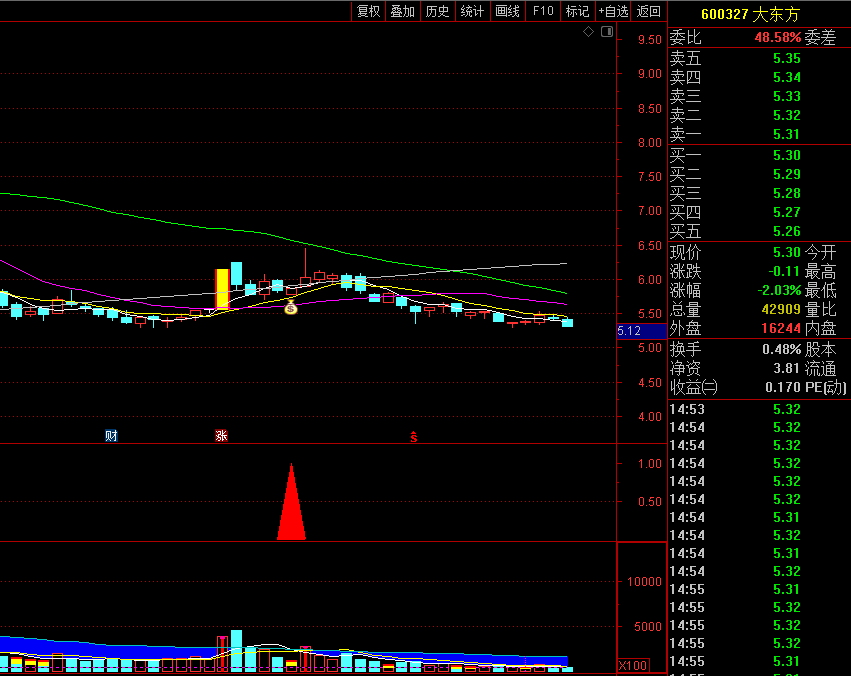Viewport: 851px width, 676px height.
Task: Open F10 company information
Action: (x=543, y=11)
